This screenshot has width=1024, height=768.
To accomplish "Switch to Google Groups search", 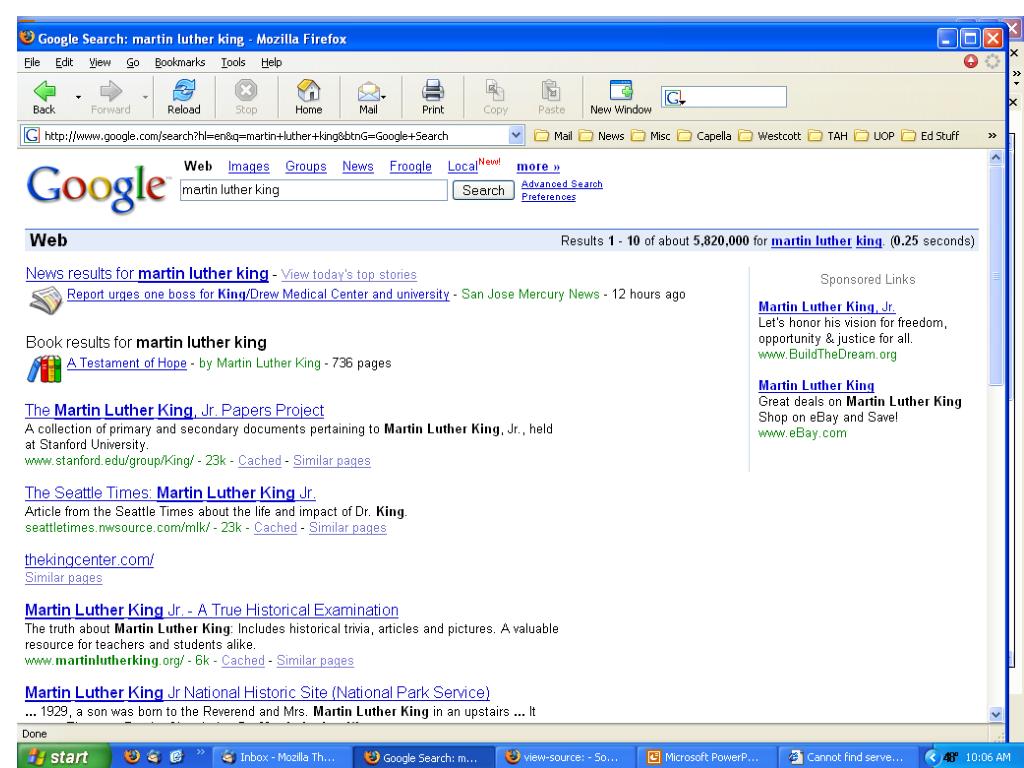I will point(306,167).
